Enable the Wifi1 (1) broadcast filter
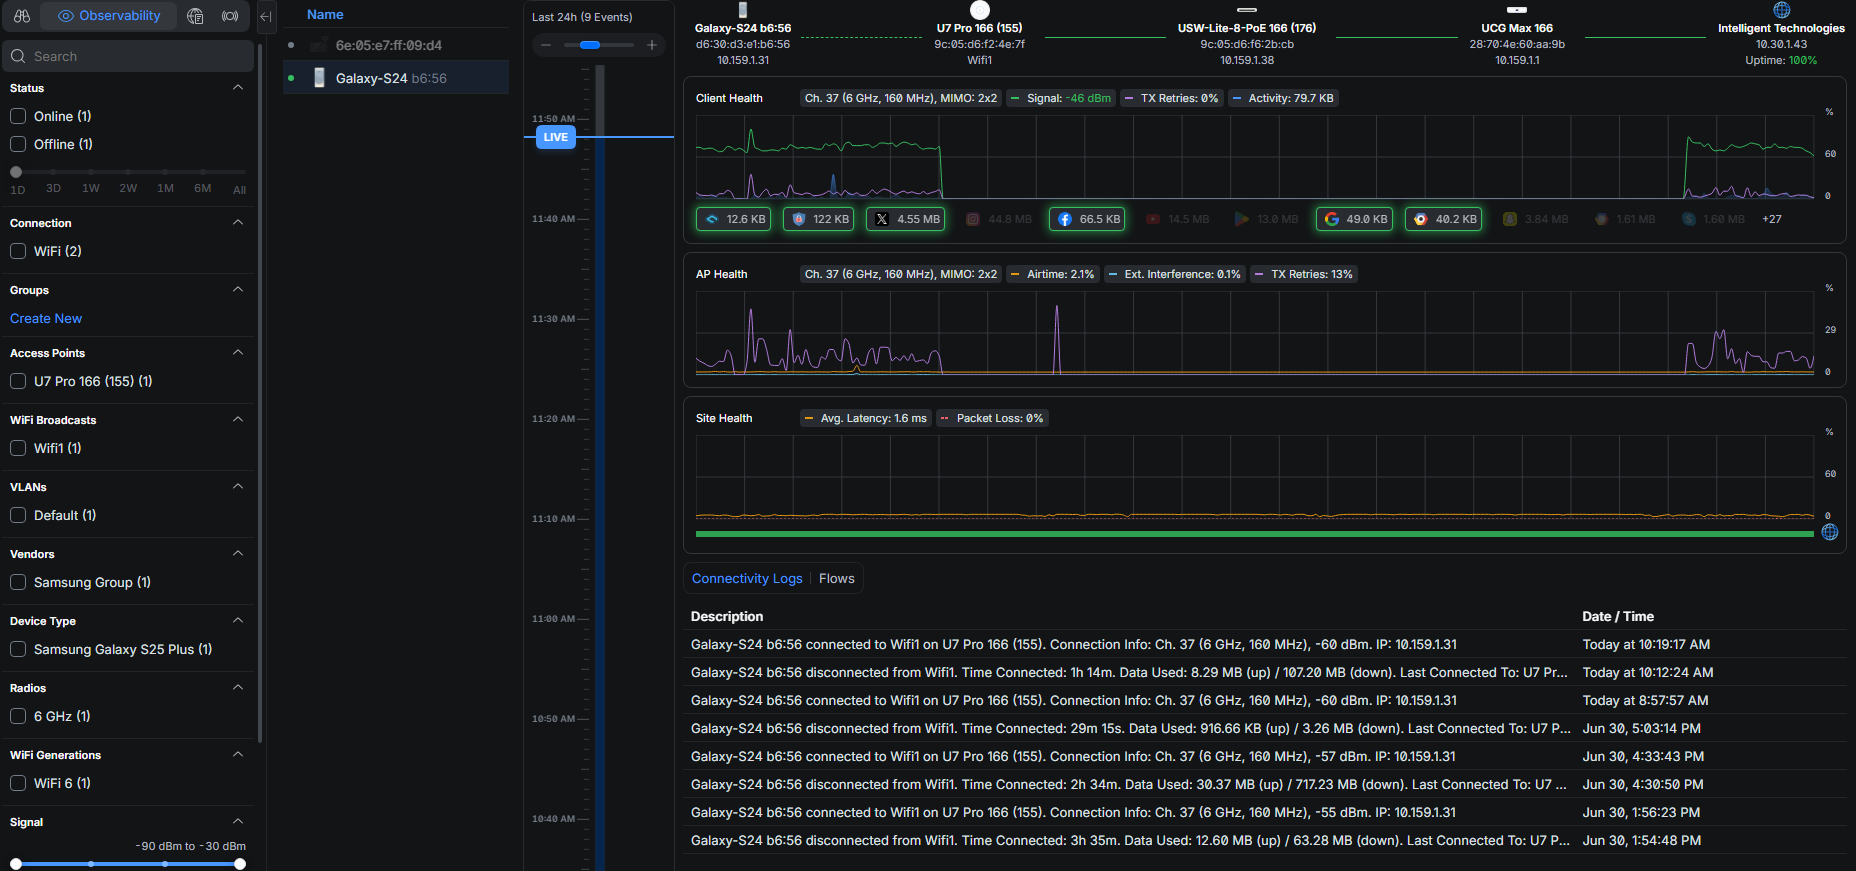 (18, 448)
